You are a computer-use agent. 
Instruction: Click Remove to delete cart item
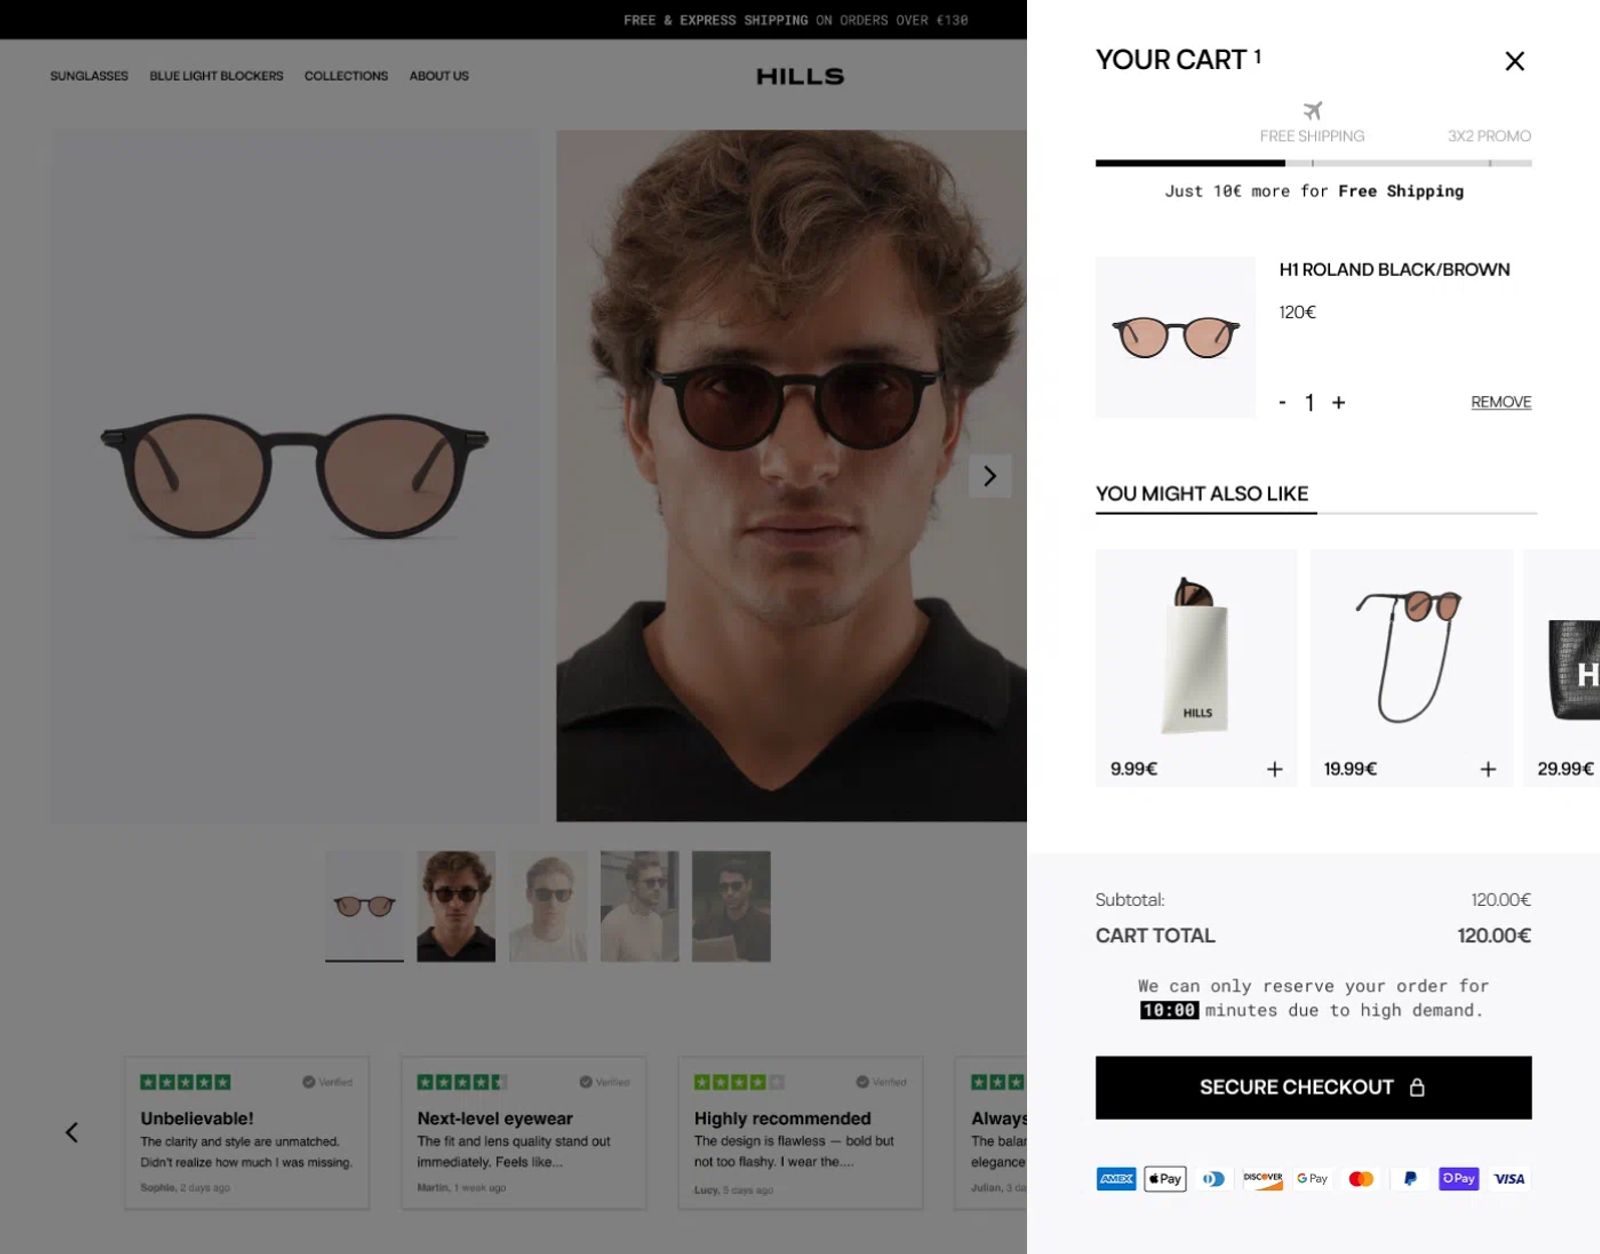pos(1500,401)
